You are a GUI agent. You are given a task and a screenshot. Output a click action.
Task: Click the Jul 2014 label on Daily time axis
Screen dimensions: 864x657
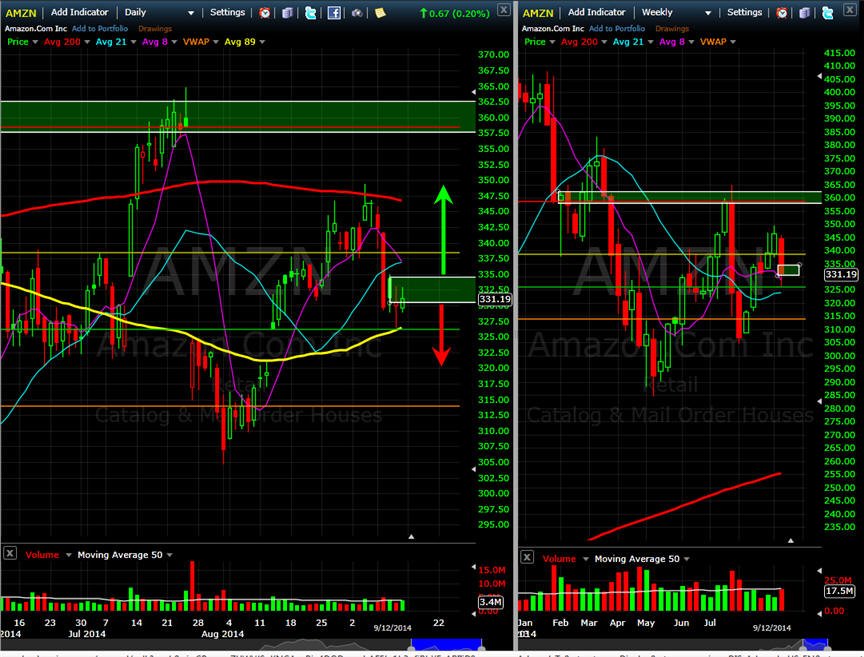click(87, 634)
